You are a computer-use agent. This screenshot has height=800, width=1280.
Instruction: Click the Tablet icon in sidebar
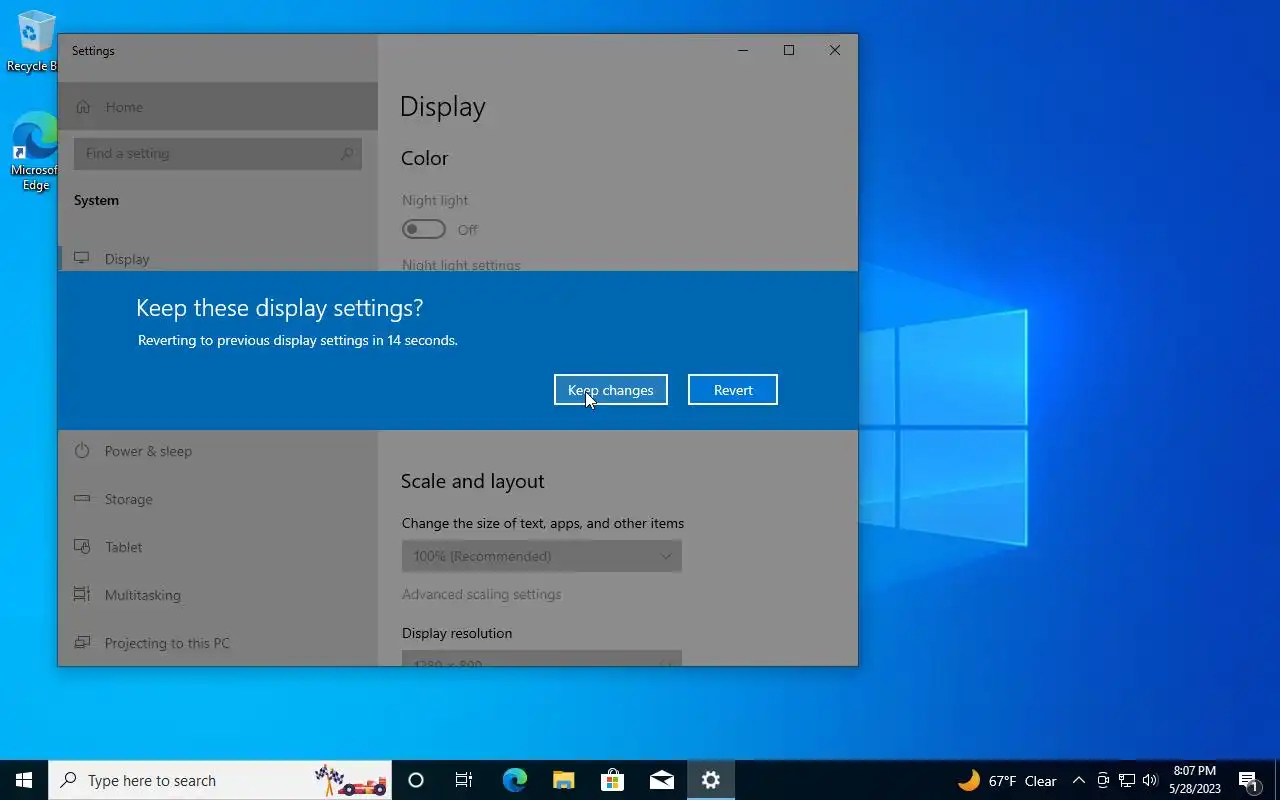tap(82, 547)
